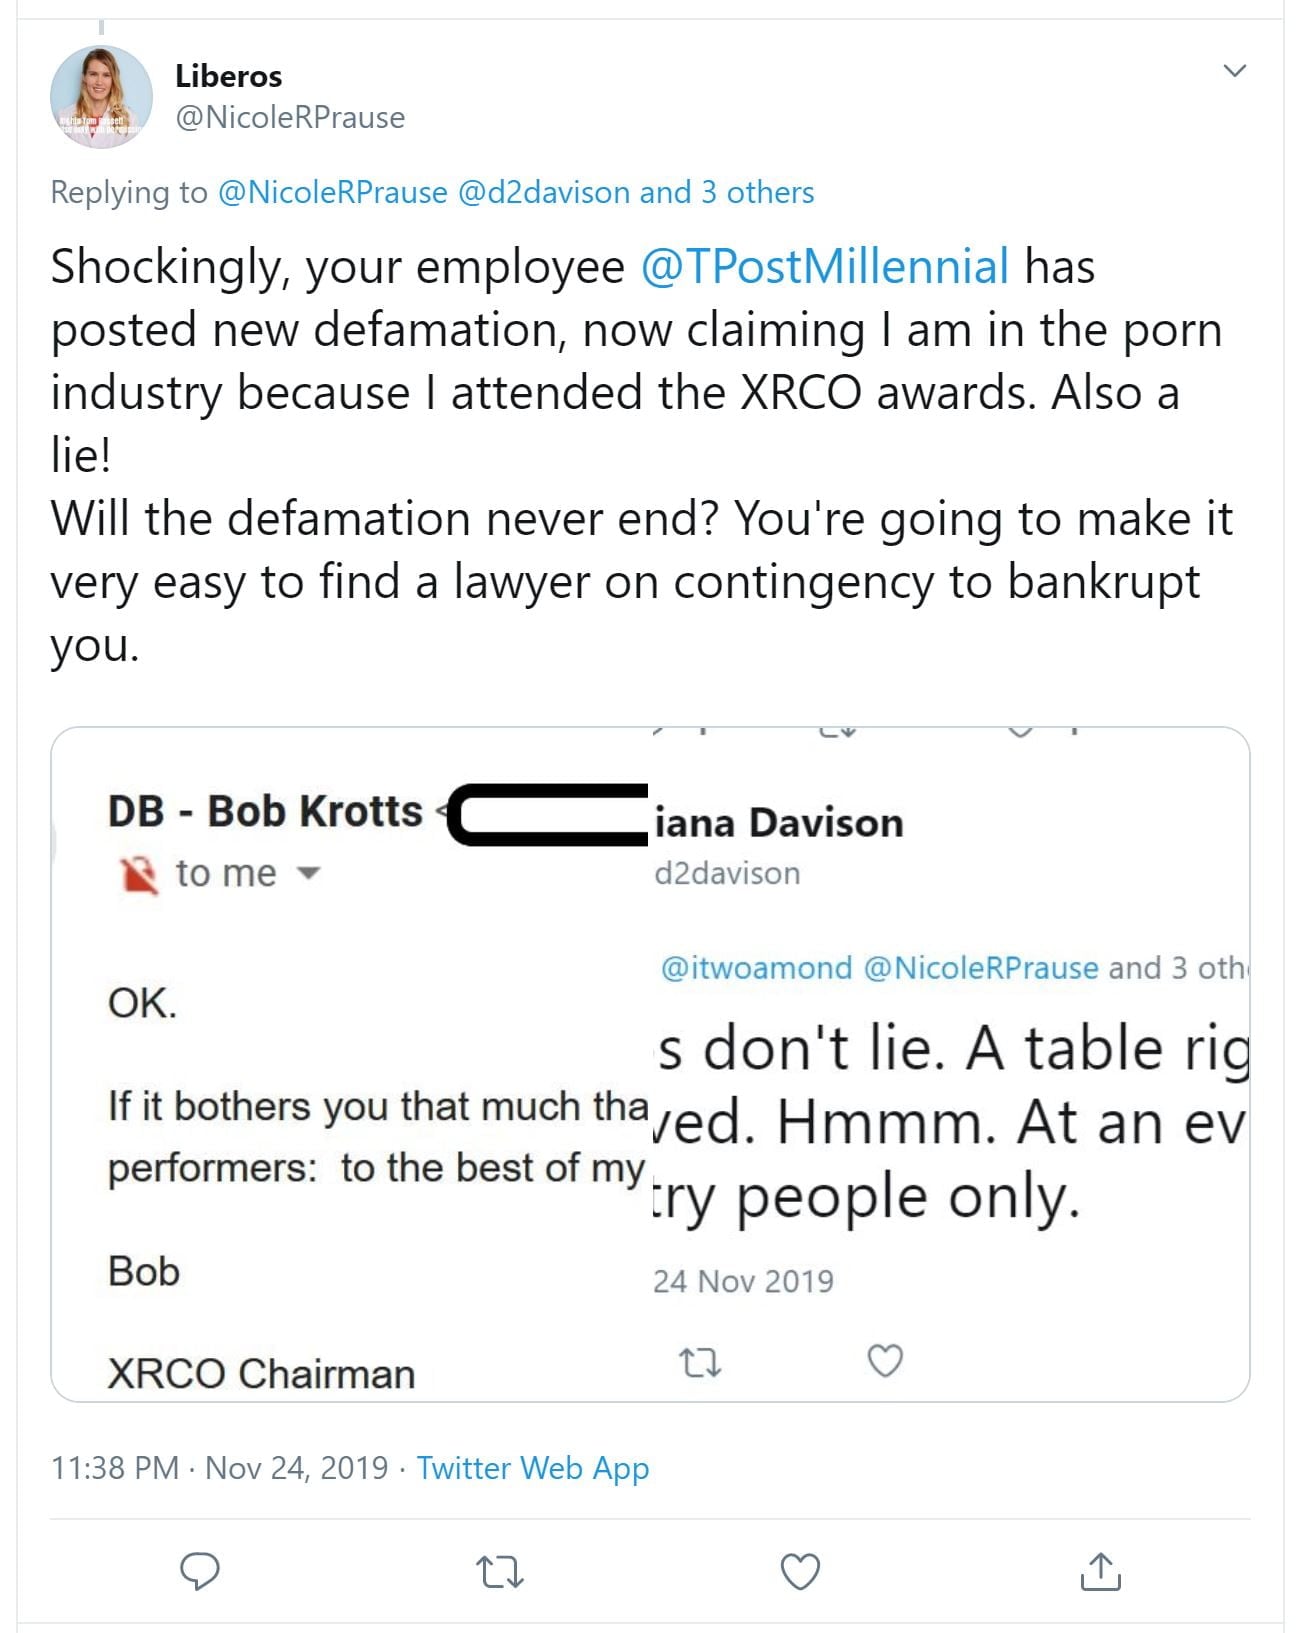Retweet this tweet using bottom icon

click(x=500, y=1572)
